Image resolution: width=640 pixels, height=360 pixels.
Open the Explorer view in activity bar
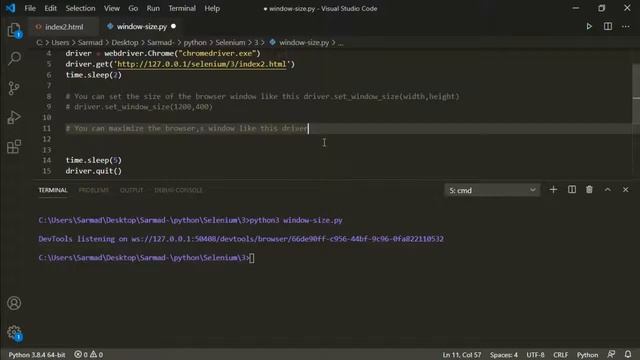14,30
